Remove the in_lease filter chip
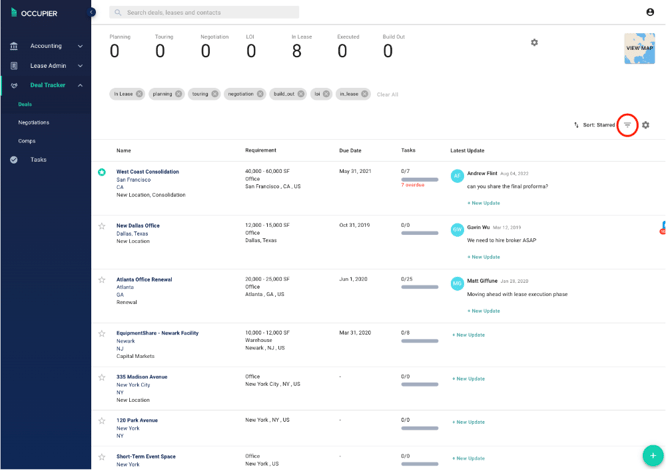Screen dimensions: 670x471 [364, 94]
